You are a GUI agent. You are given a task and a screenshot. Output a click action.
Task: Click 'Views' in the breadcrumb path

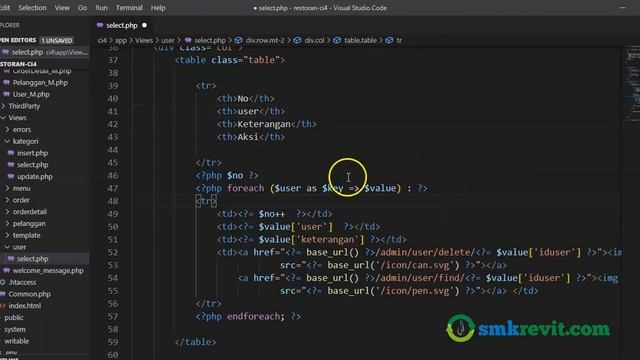(144, 40)
